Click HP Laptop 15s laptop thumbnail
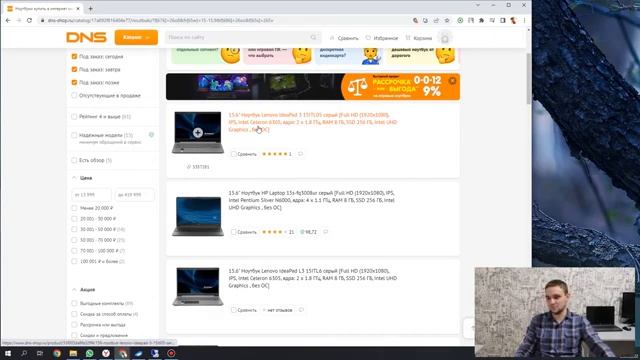Image resolution: width=640 pixels, height=360 pixels. click(x=198, y=216)
